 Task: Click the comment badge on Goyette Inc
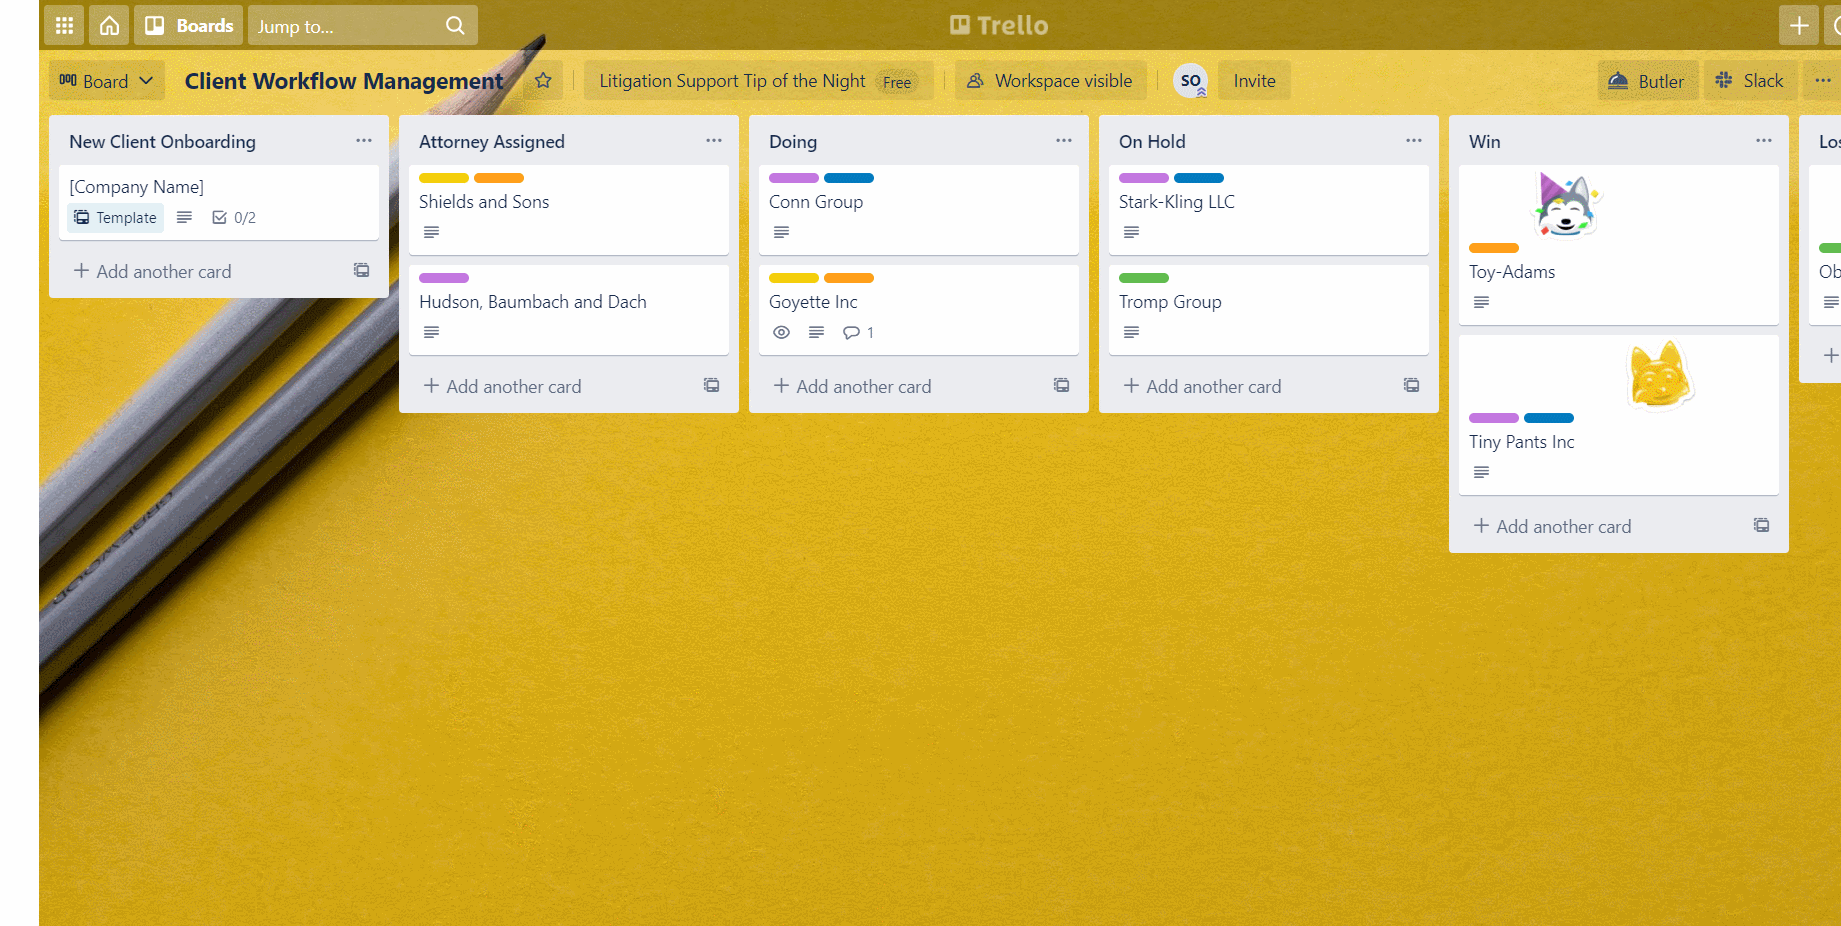click(858, 332)
